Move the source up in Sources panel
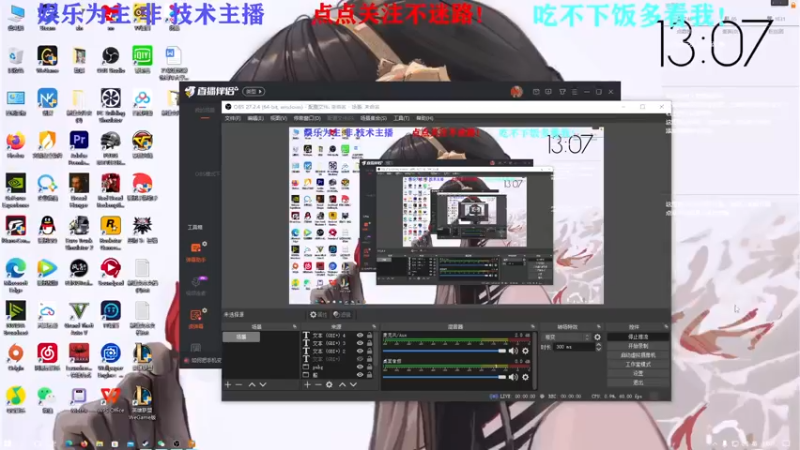The width and height of the screenshot is (800, 450). (x=342, y=385)
